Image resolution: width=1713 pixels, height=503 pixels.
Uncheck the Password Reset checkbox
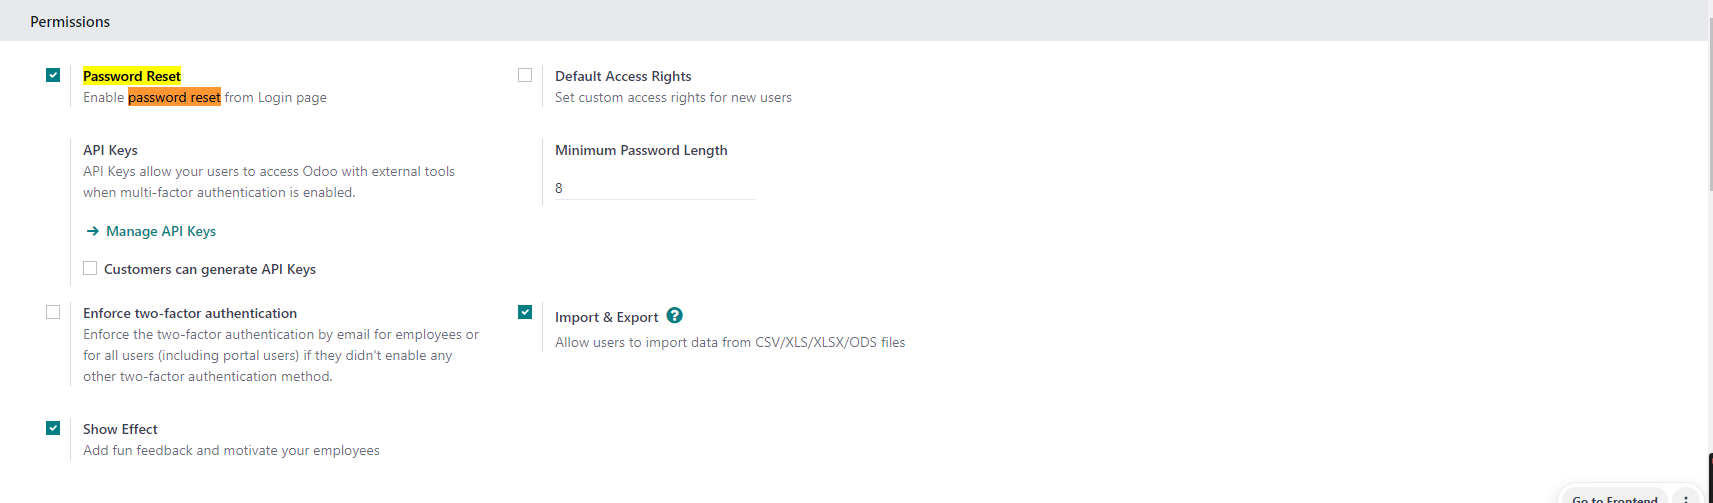click(x=53, y=75)
